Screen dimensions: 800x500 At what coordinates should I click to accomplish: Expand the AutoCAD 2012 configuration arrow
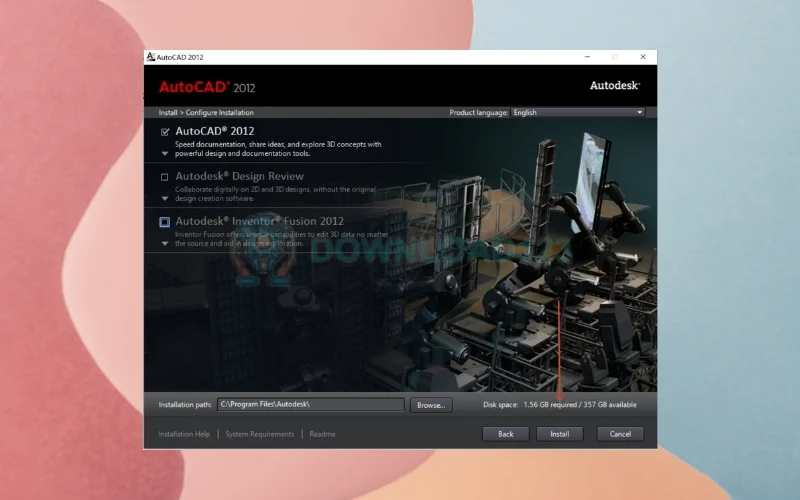click(x=165, y=155)
